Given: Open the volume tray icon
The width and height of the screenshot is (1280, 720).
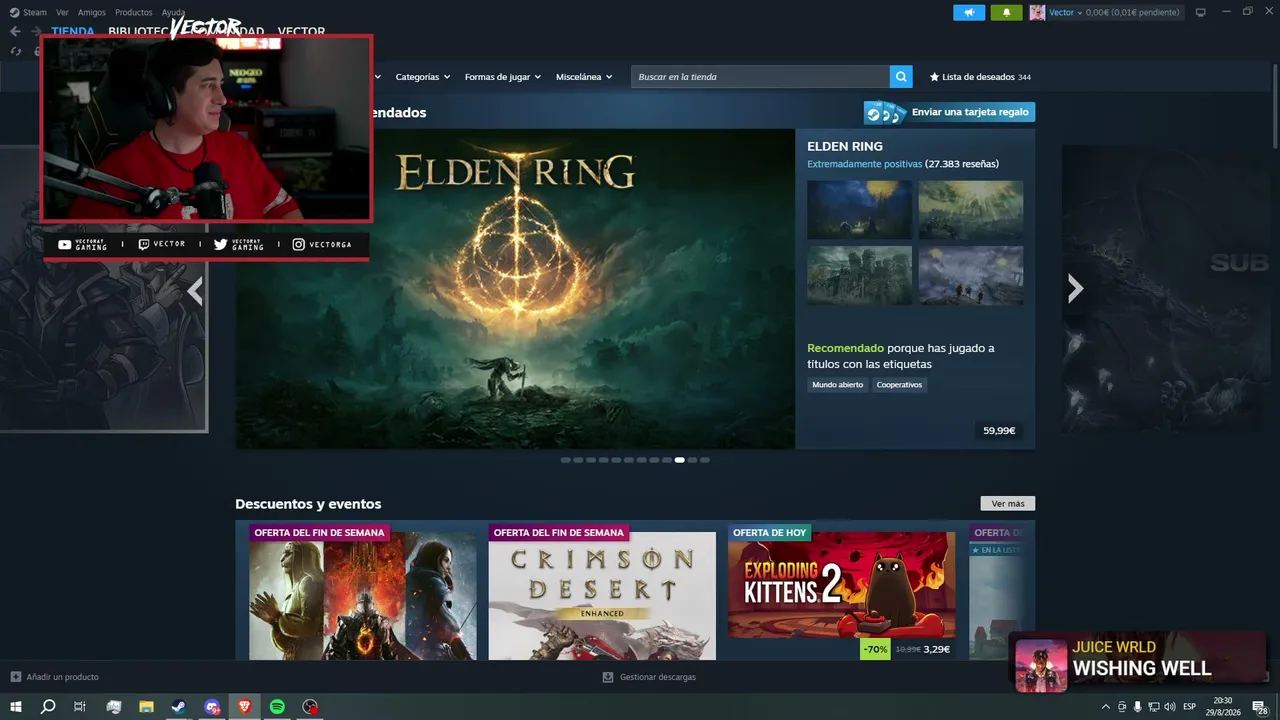Looking at the screenshot, I should [x=1170, y=707].
